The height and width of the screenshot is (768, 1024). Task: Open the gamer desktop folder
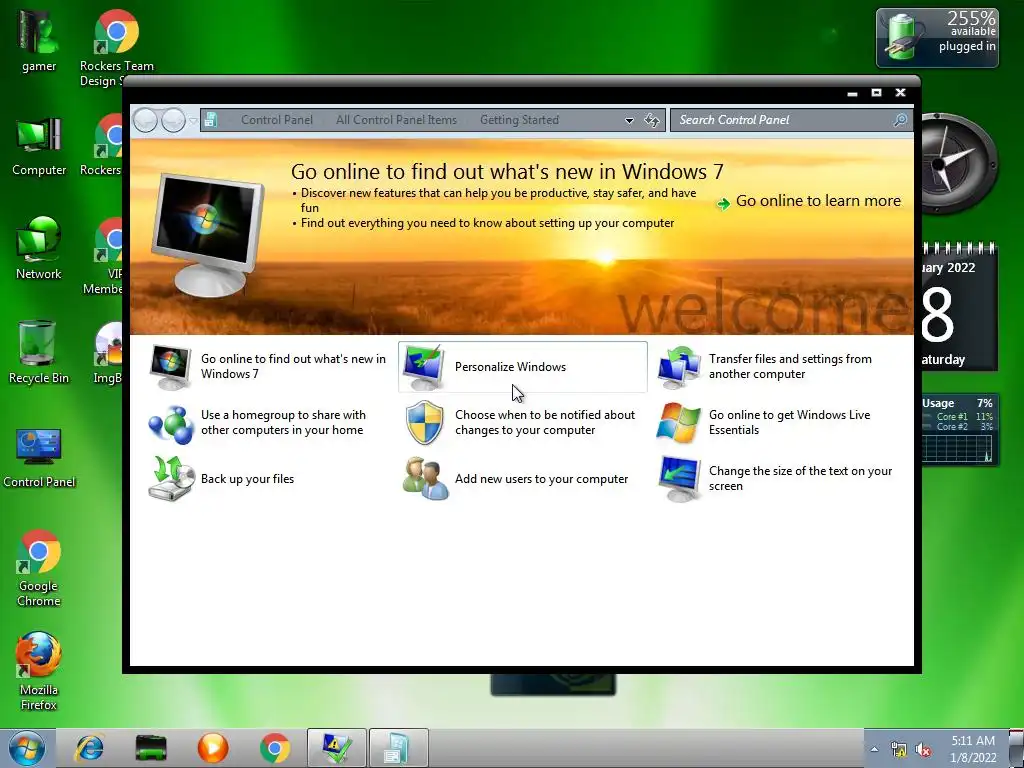tap(39, 40)
